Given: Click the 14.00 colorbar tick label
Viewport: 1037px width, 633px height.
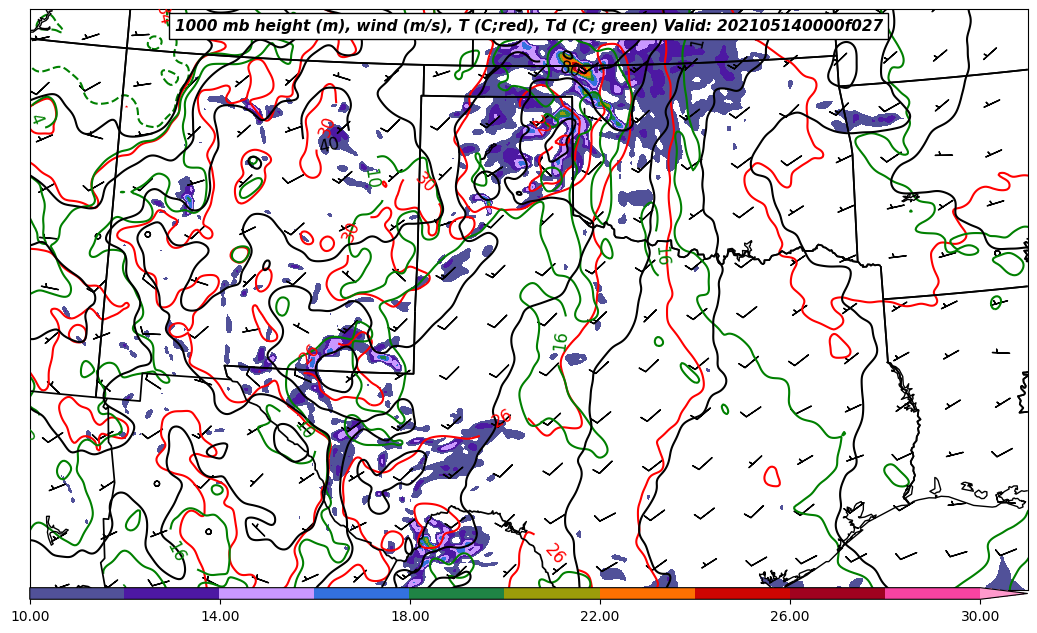Looking at the screenshot, I should [220, 617].
